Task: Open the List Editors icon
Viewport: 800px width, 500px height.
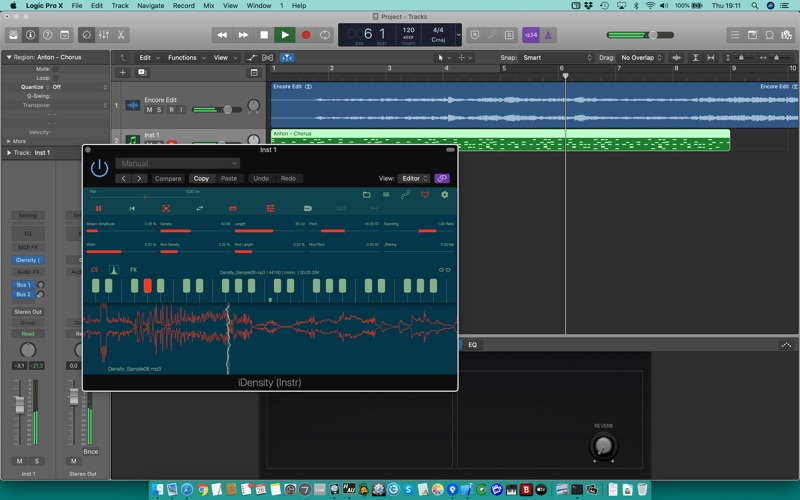Action: click(735, 35)
